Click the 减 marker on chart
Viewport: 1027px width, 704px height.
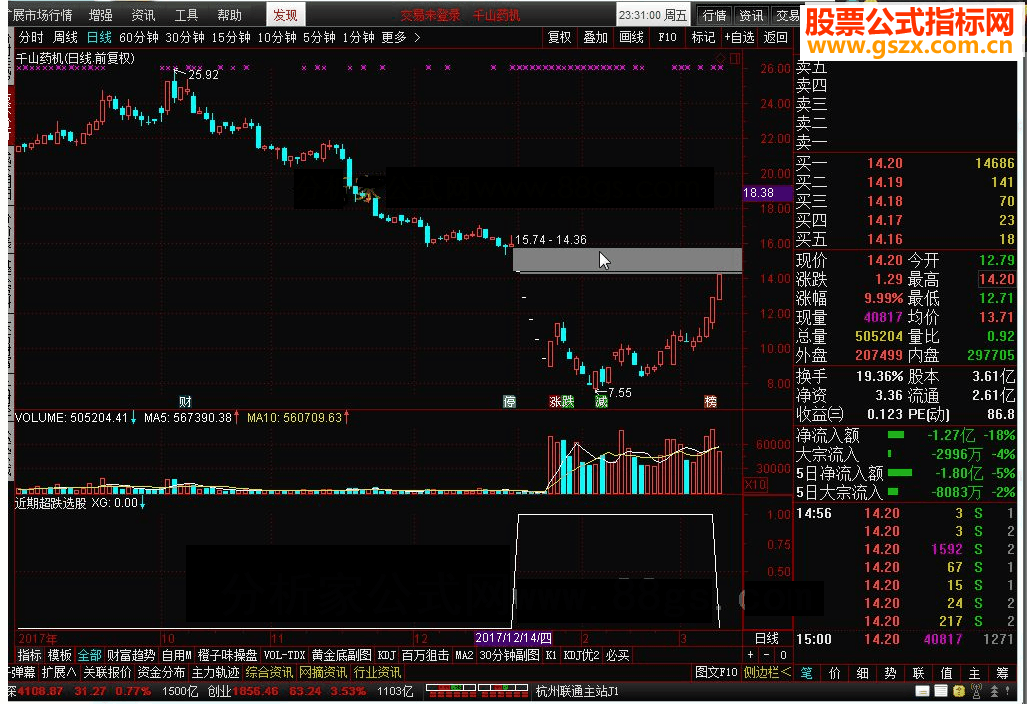601,401
